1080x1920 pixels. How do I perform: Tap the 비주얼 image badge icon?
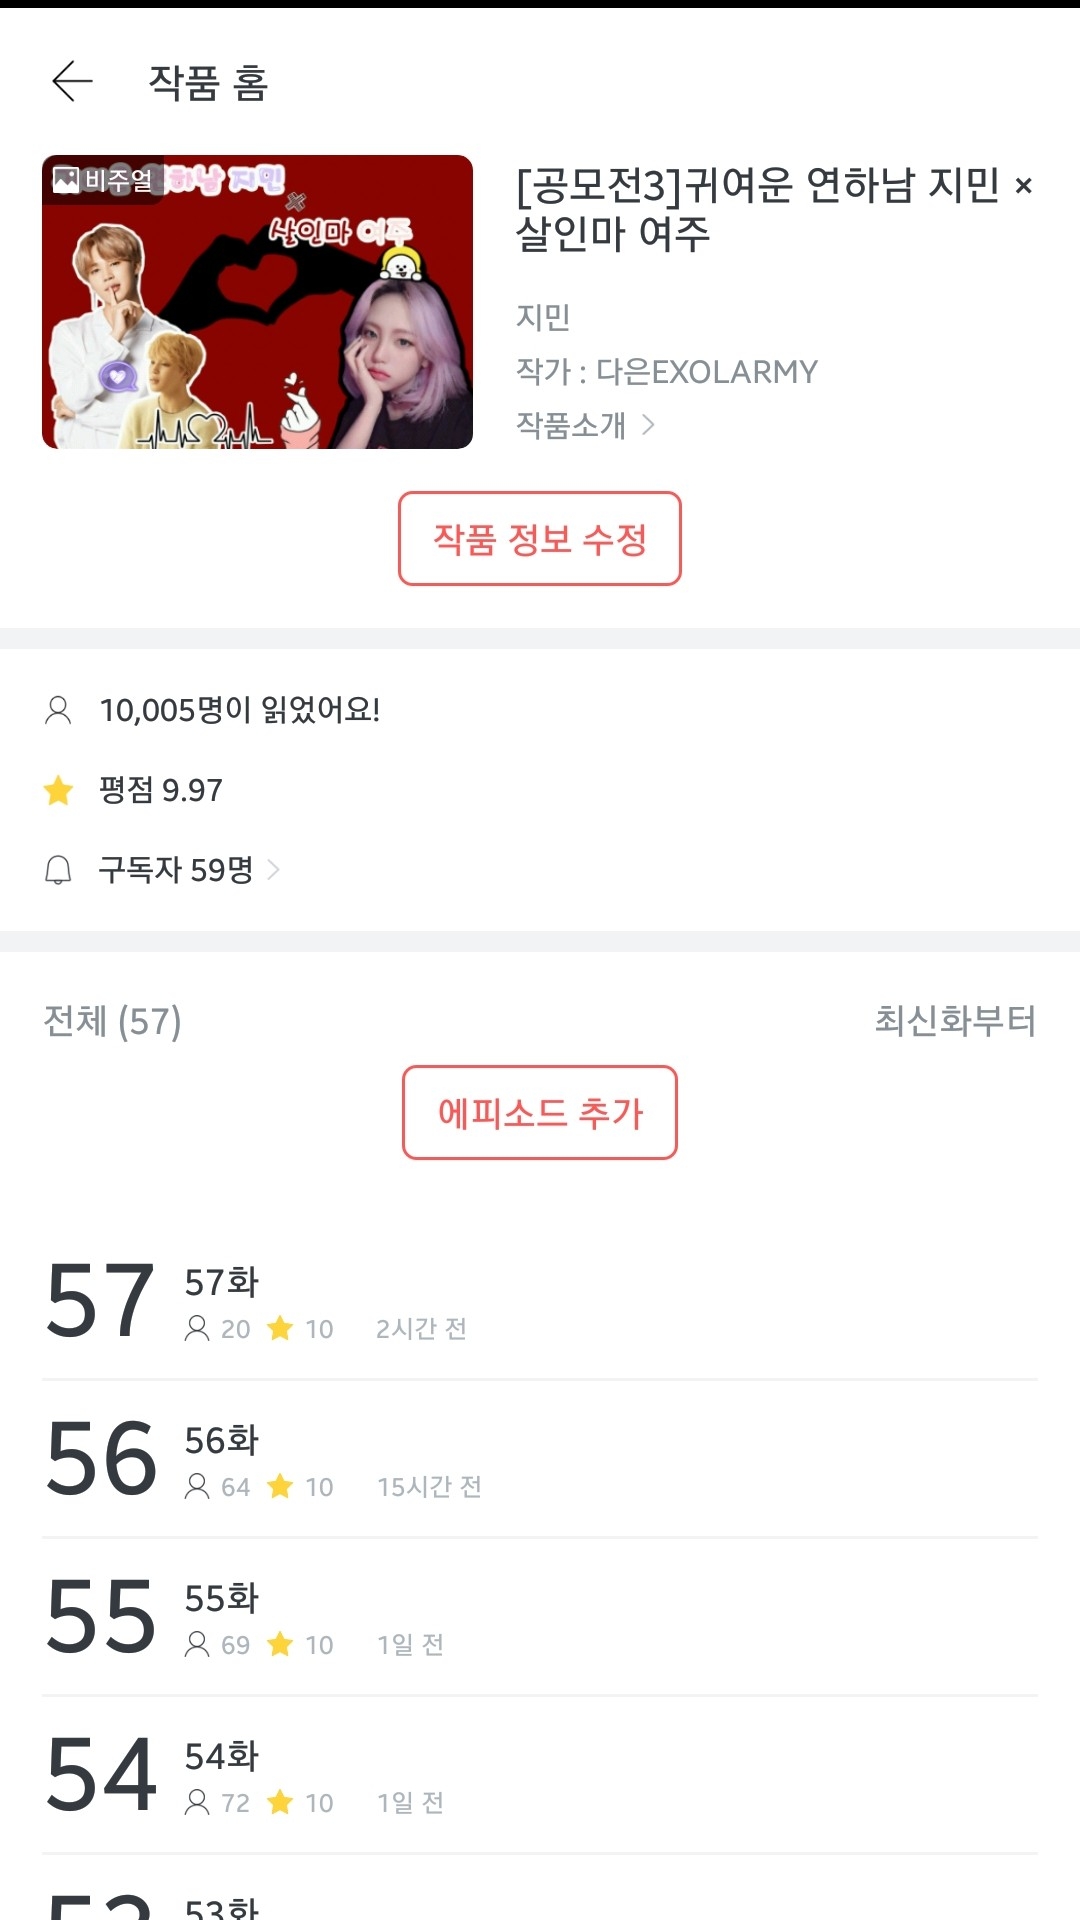click(66, 180)
